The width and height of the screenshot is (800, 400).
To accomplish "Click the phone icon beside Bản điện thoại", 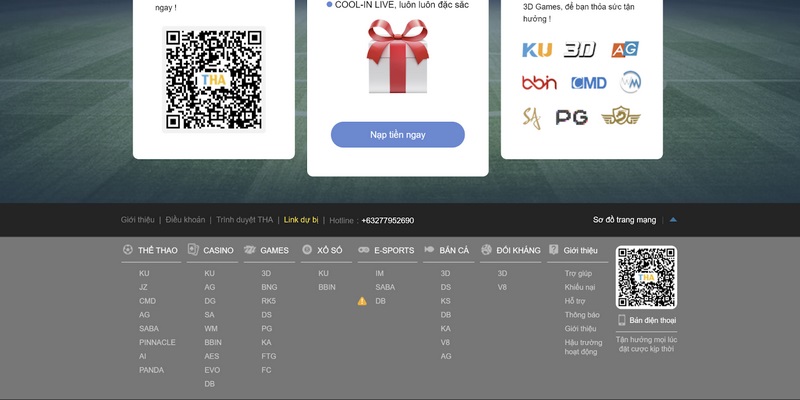I will [x=622, y=320].
